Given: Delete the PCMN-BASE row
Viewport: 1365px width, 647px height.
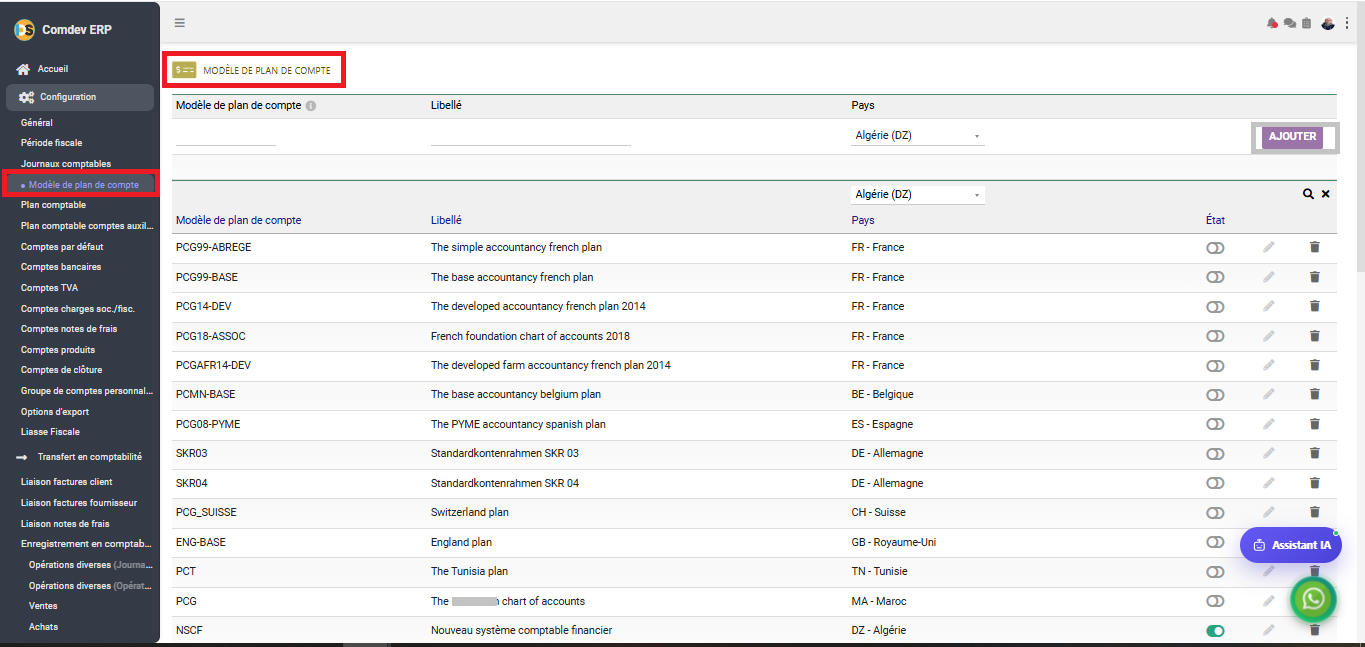Looking at the screenshot, I should tap(1315, 394).
